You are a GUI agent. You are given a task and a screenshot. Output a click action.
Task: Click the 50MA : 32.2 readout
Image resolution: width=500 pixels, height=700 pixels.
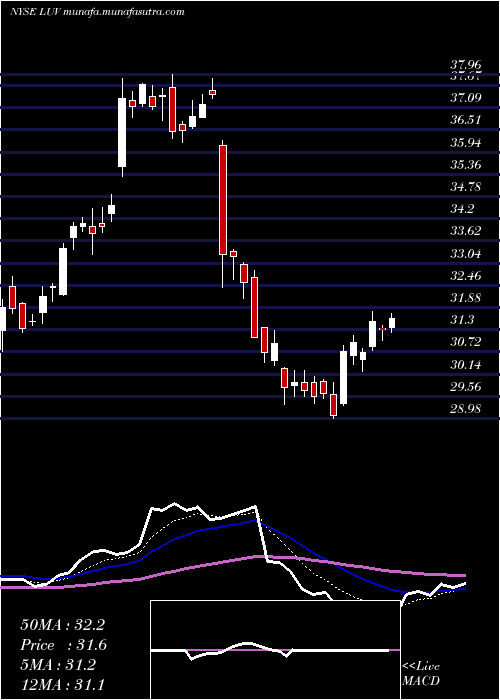[62, 625]
